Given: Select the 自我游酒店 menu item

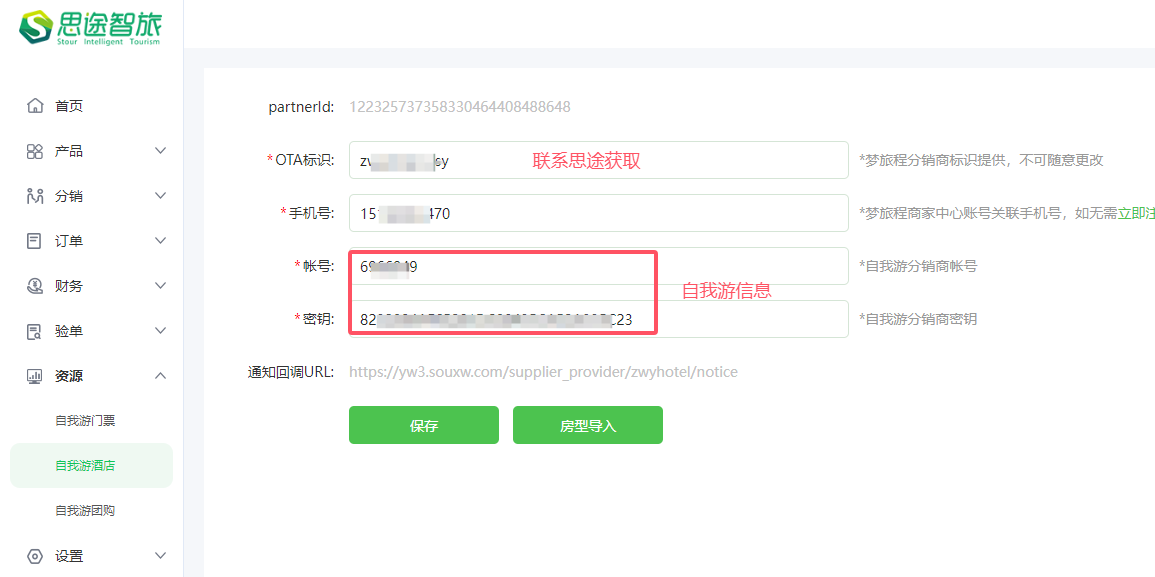Looking at the screenshot, I should coord(85,466).
